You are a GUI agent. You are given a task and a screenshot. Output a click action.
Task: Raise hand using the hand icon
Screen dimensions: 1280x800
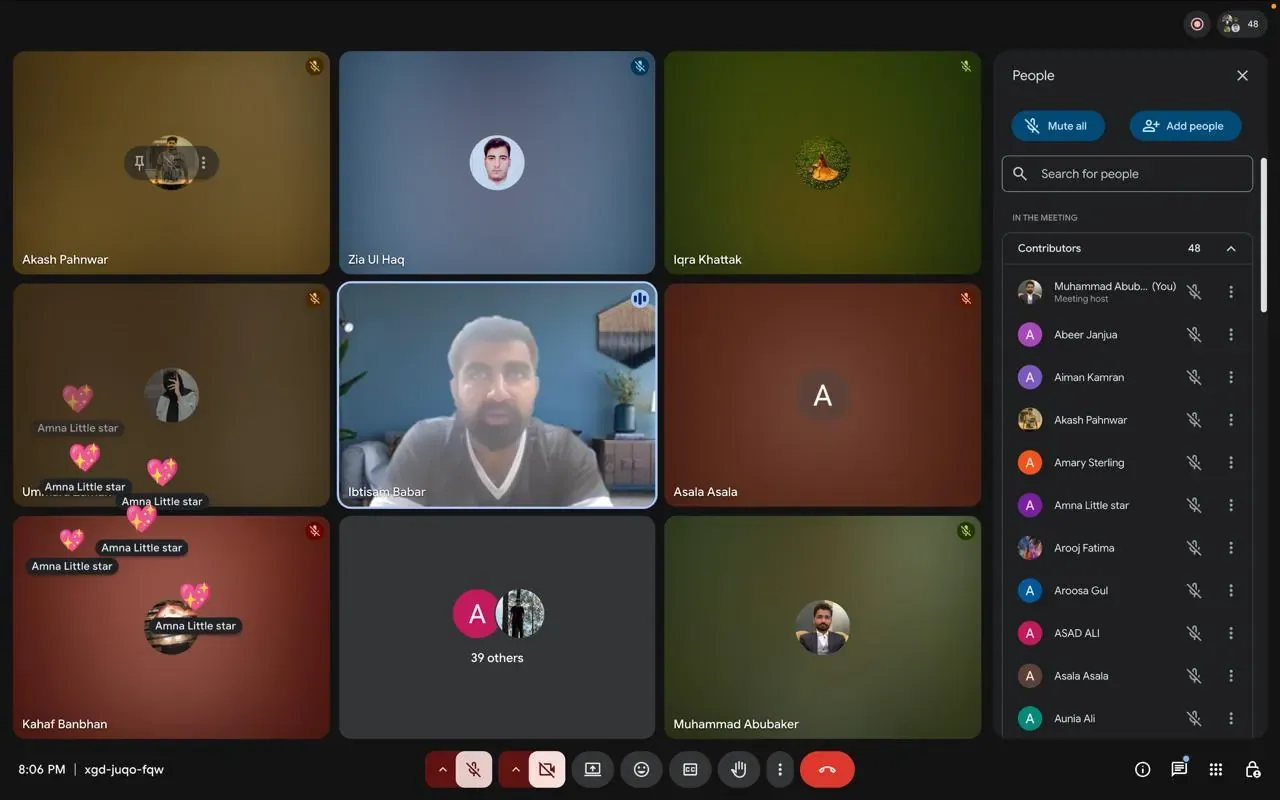tap(739, 769)
